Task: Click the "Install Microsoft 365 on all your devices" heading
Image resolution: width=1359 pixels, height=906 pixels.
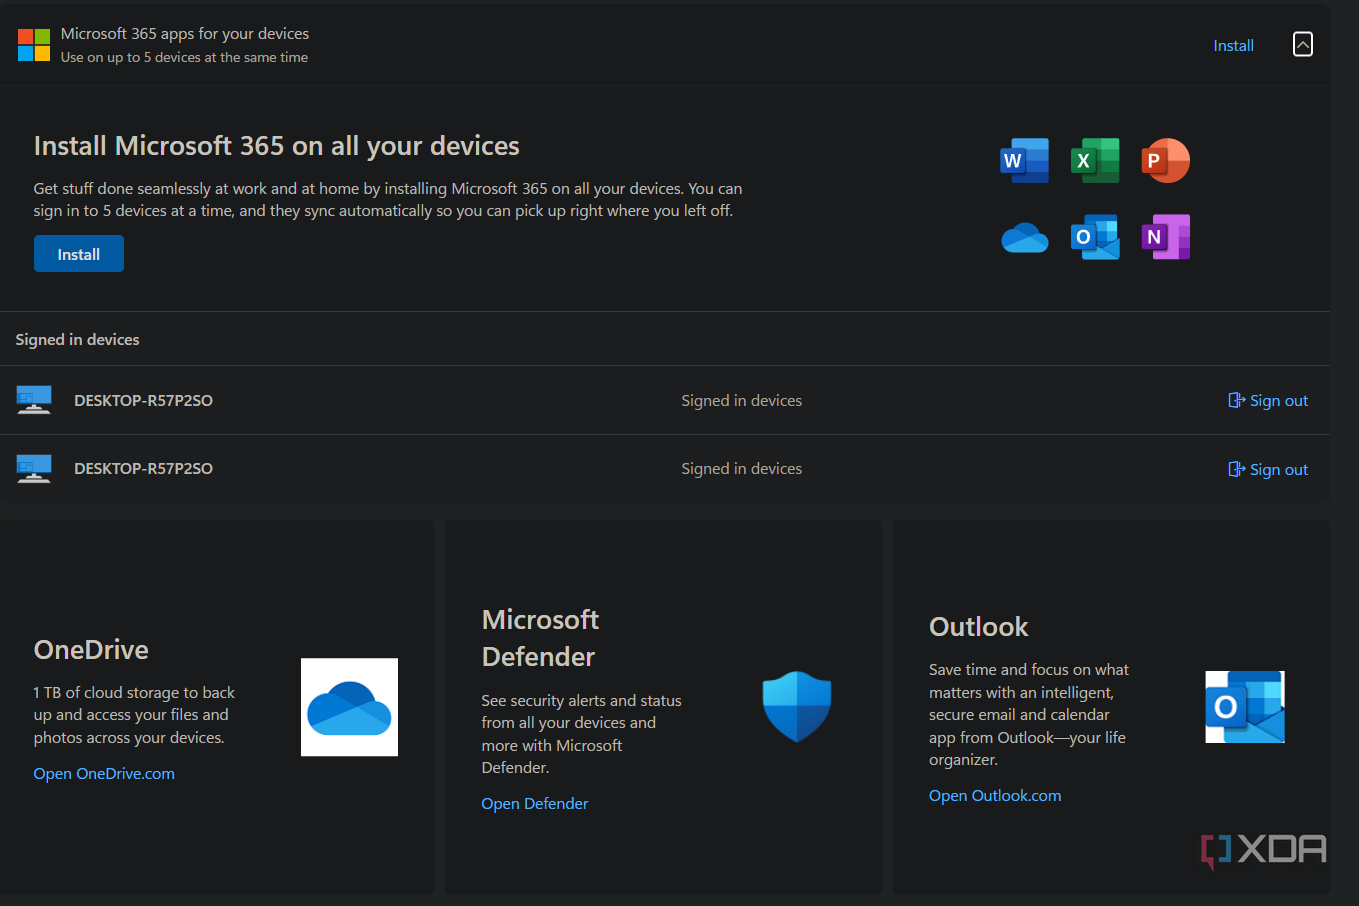Action: point(277,146)
